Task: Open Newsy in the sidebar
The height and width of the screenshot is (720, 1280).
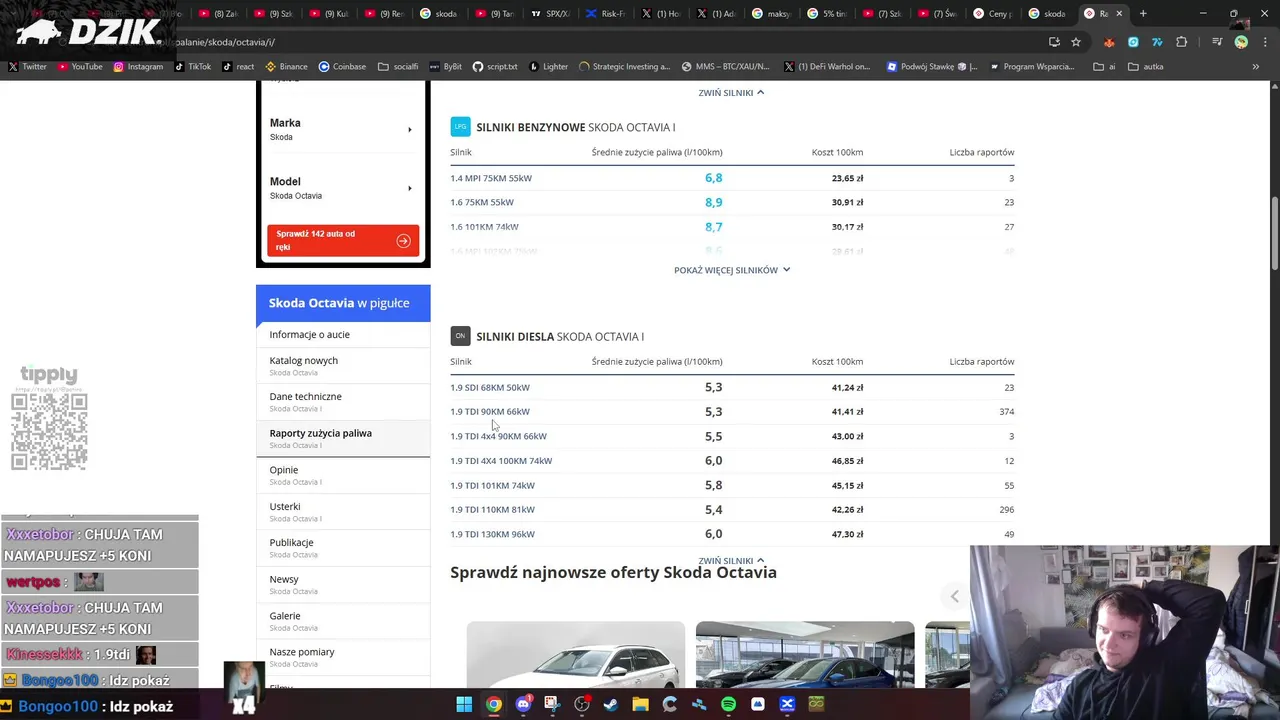Action: tap(342, 584)
